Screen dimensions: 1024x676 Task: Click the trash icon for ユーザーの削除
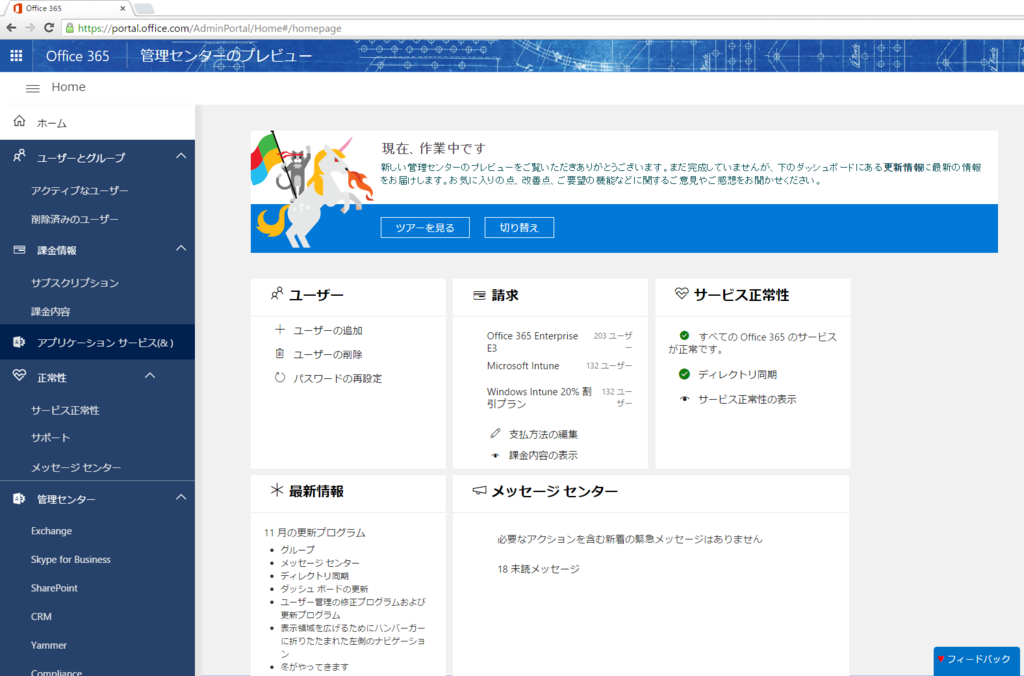[x=280, y=353]
